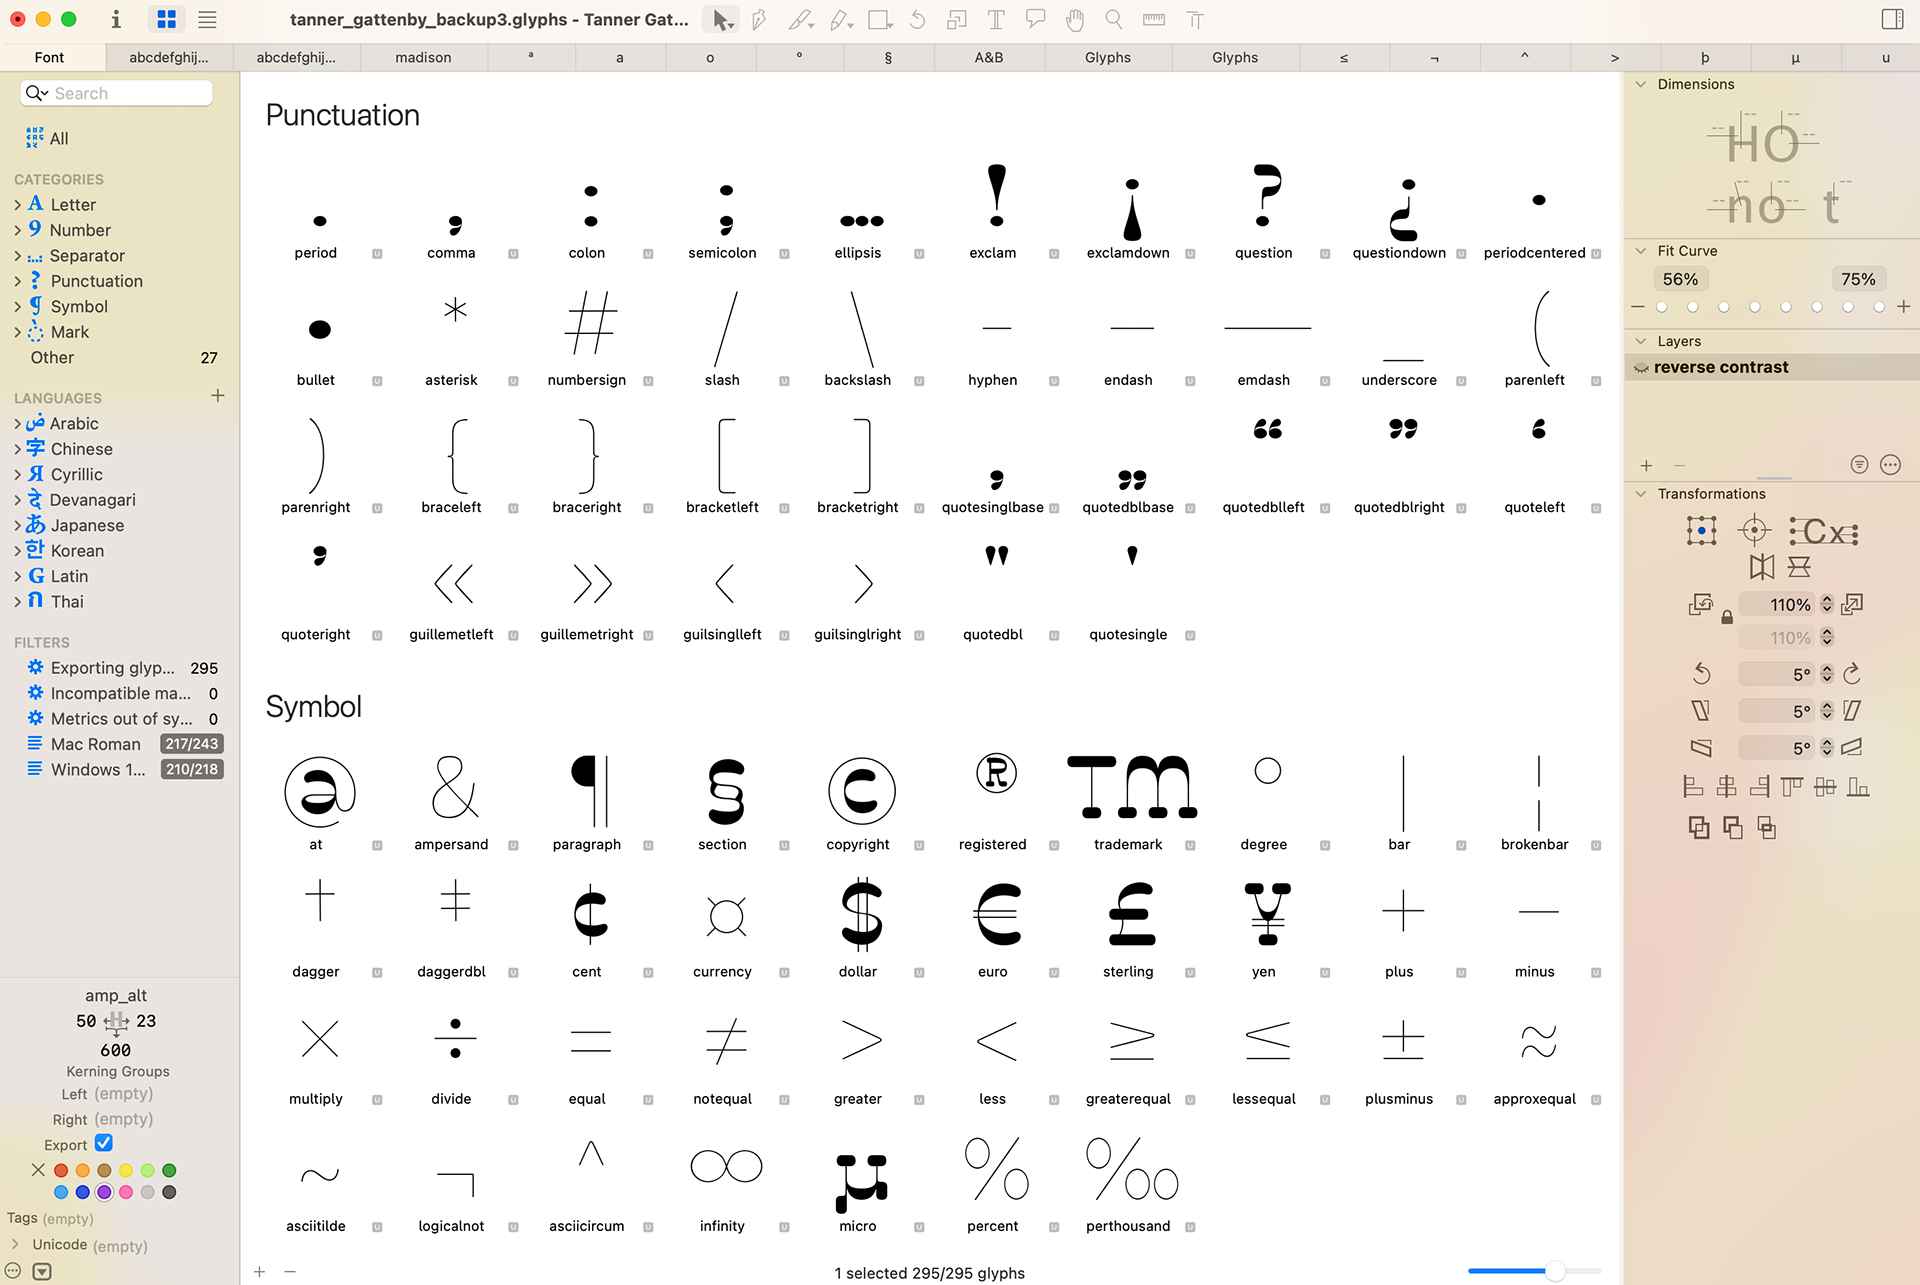This screenshot has width=1920, height=1285.
Task: Choose the Select arrow tool
Action: (721, 19)
